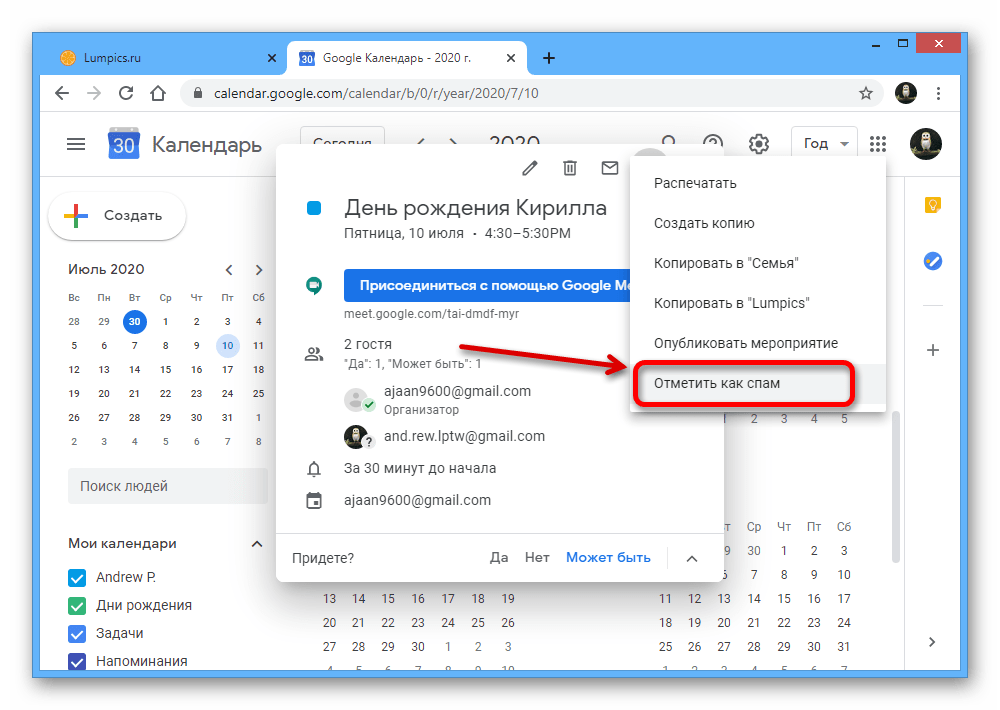Go to next month in mini calendar
This screenshot has height=710, width=1000.
[x=258, y=270]
